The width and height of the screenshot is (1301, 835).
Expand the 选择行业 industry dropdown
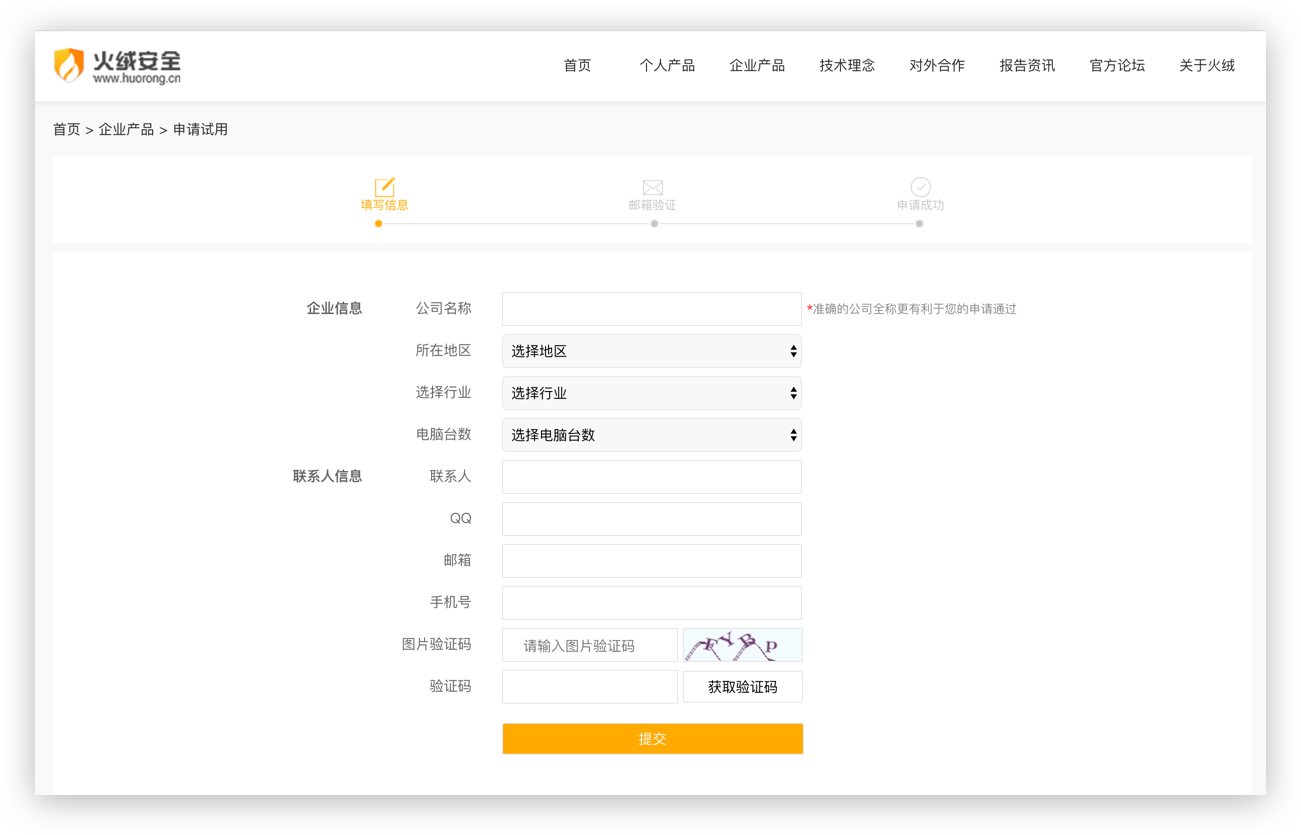pos(652,393)
